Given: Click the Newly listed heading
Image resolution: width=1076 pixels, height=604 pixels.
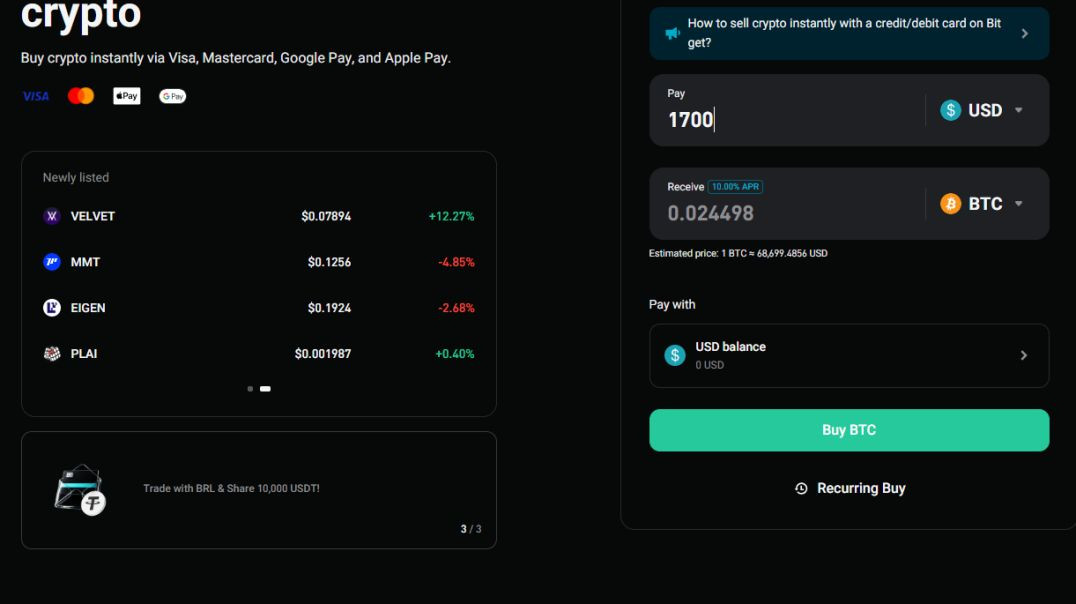Looking at the screenshot, I should click(75, 178).
